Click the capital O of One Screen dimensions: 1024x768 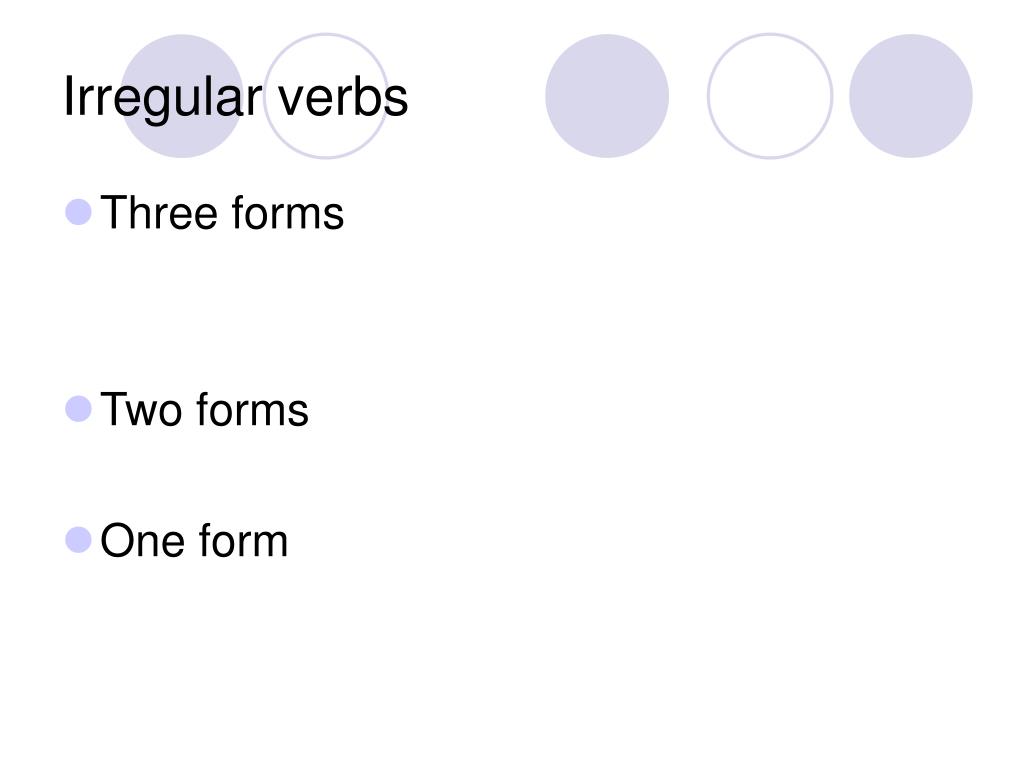click(116, 541)
